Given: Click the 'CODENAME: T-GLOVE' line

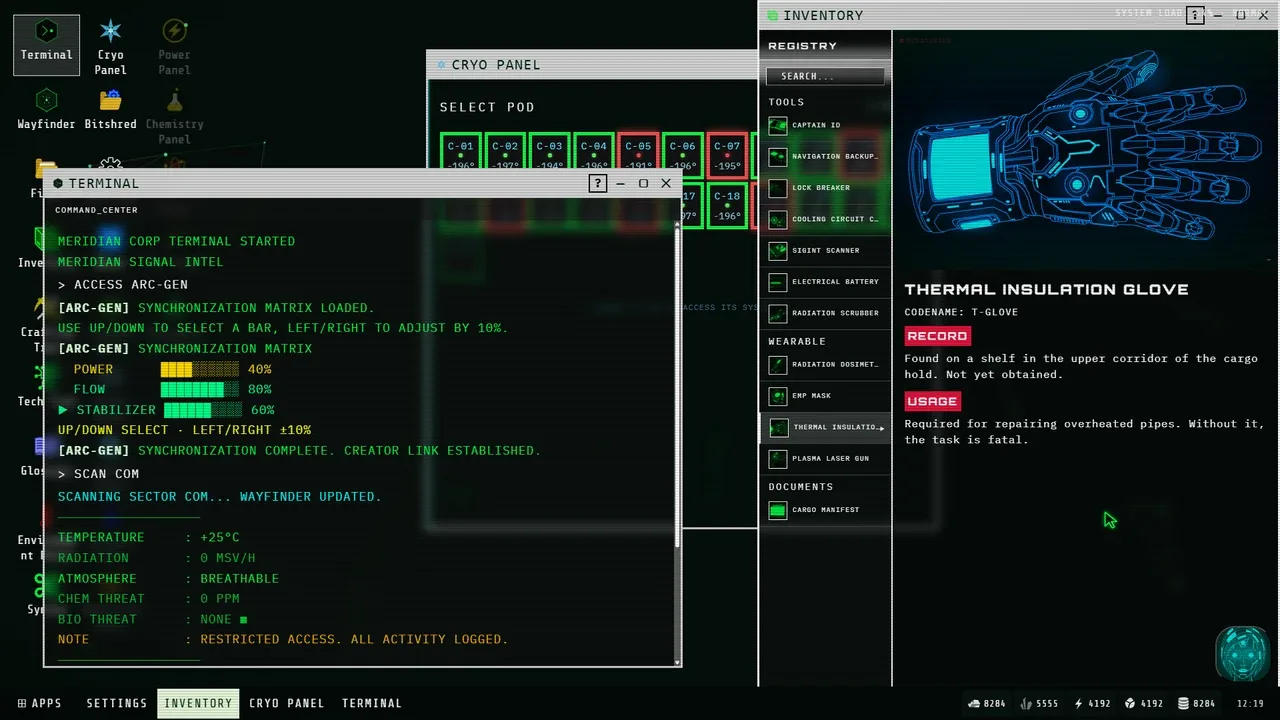Looking at the screenshot, I should (x=961, y=312).
